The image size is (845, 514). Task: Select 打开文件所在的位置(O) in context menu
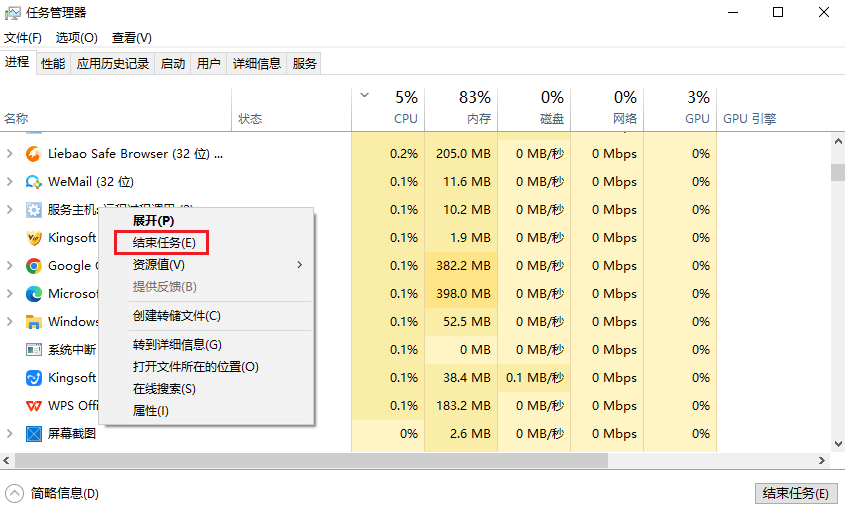pyautogui.click(x=195, y=367)
